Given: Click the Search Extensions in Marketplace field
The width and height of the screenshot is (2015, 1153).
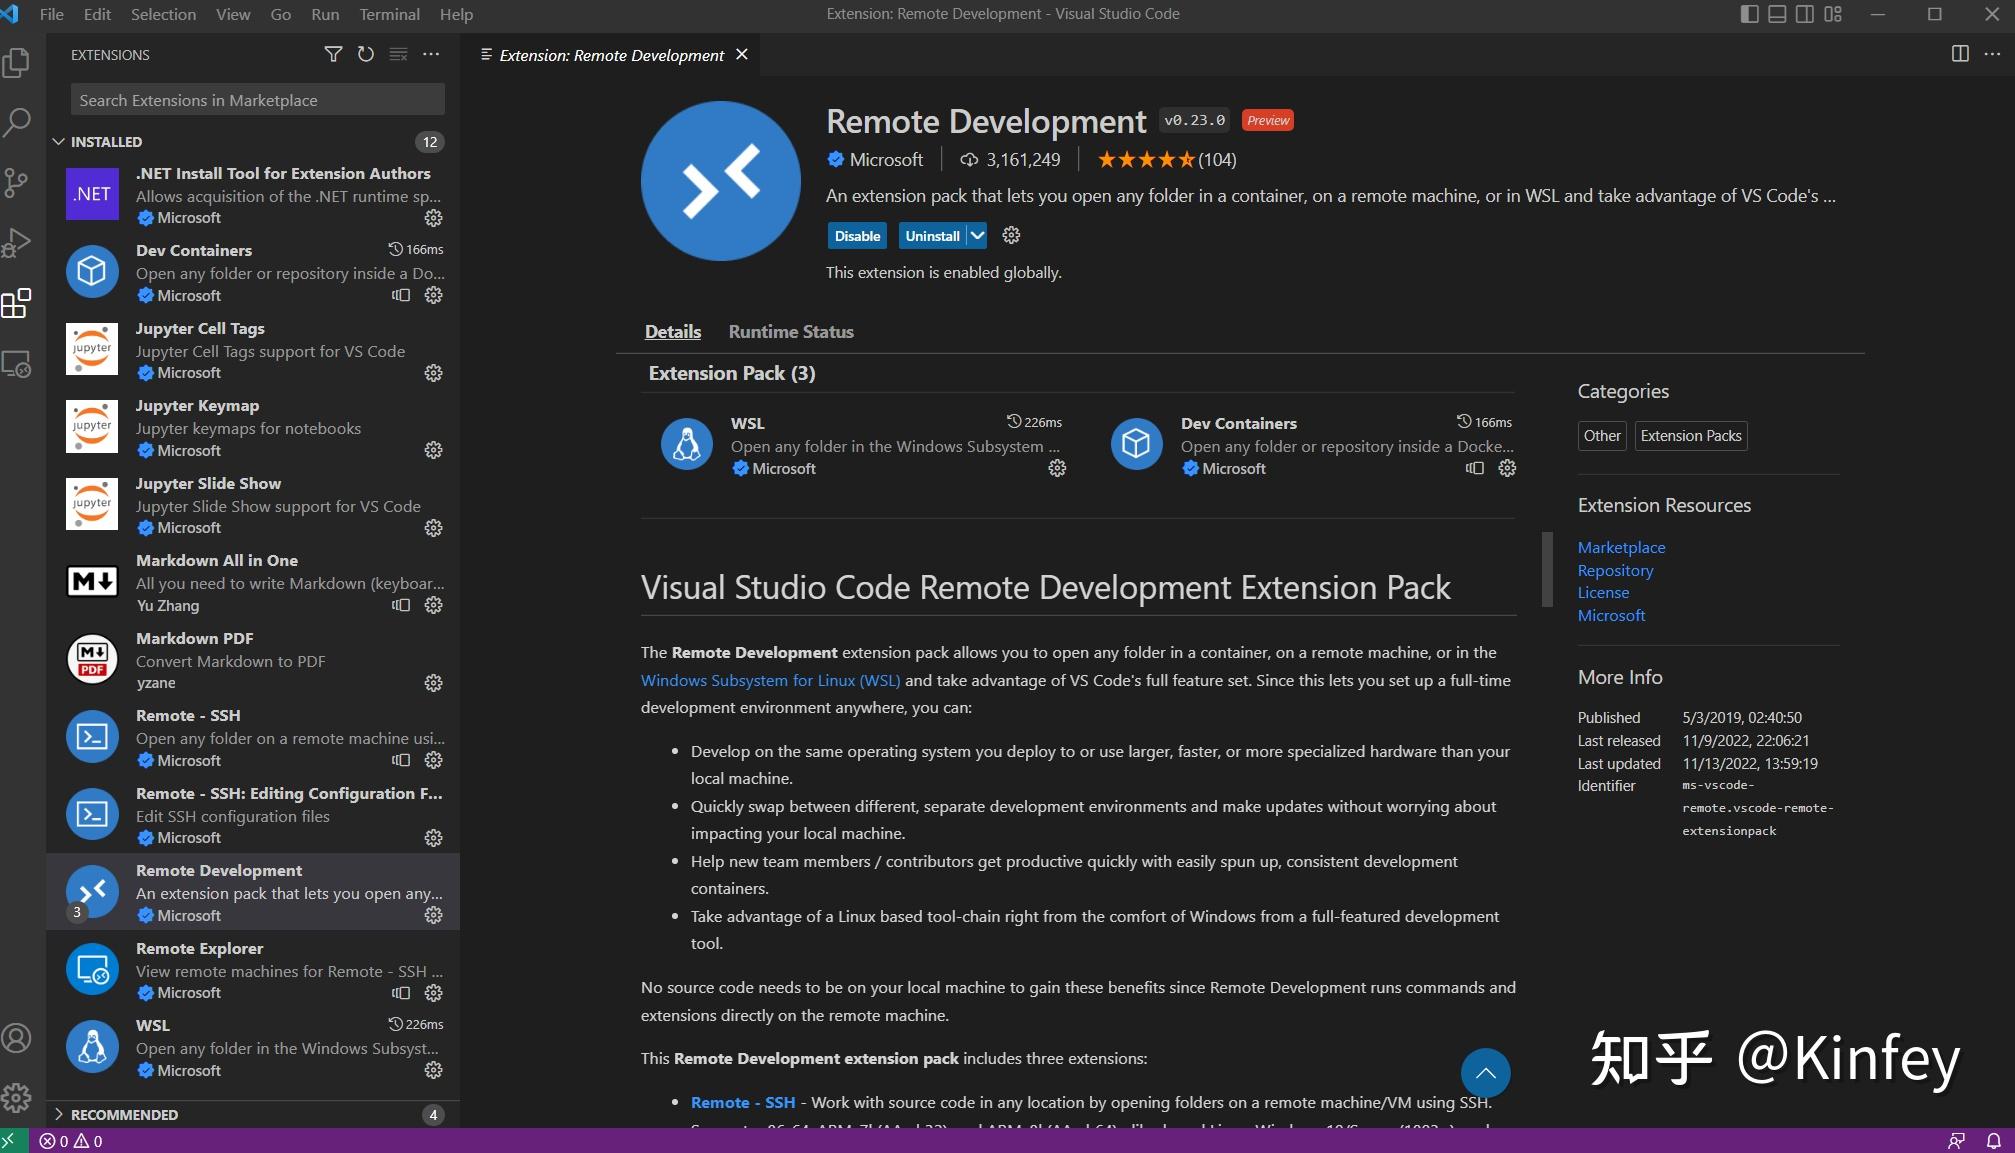Looking at the screenshot, I should tap(256, 99).
